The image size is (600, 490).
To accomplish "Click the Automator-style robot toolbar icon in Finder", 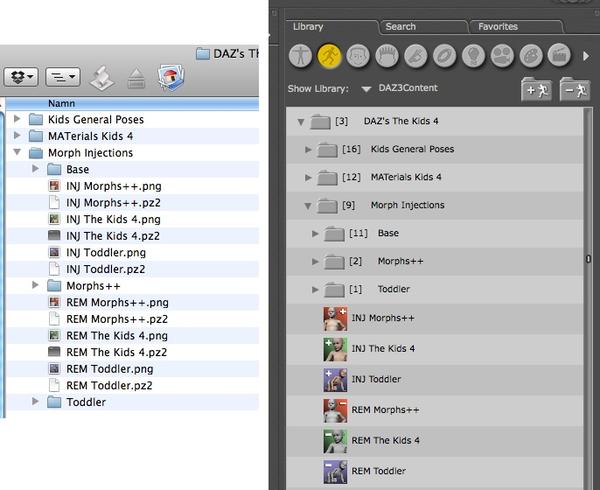I will (x=102, y=78).
